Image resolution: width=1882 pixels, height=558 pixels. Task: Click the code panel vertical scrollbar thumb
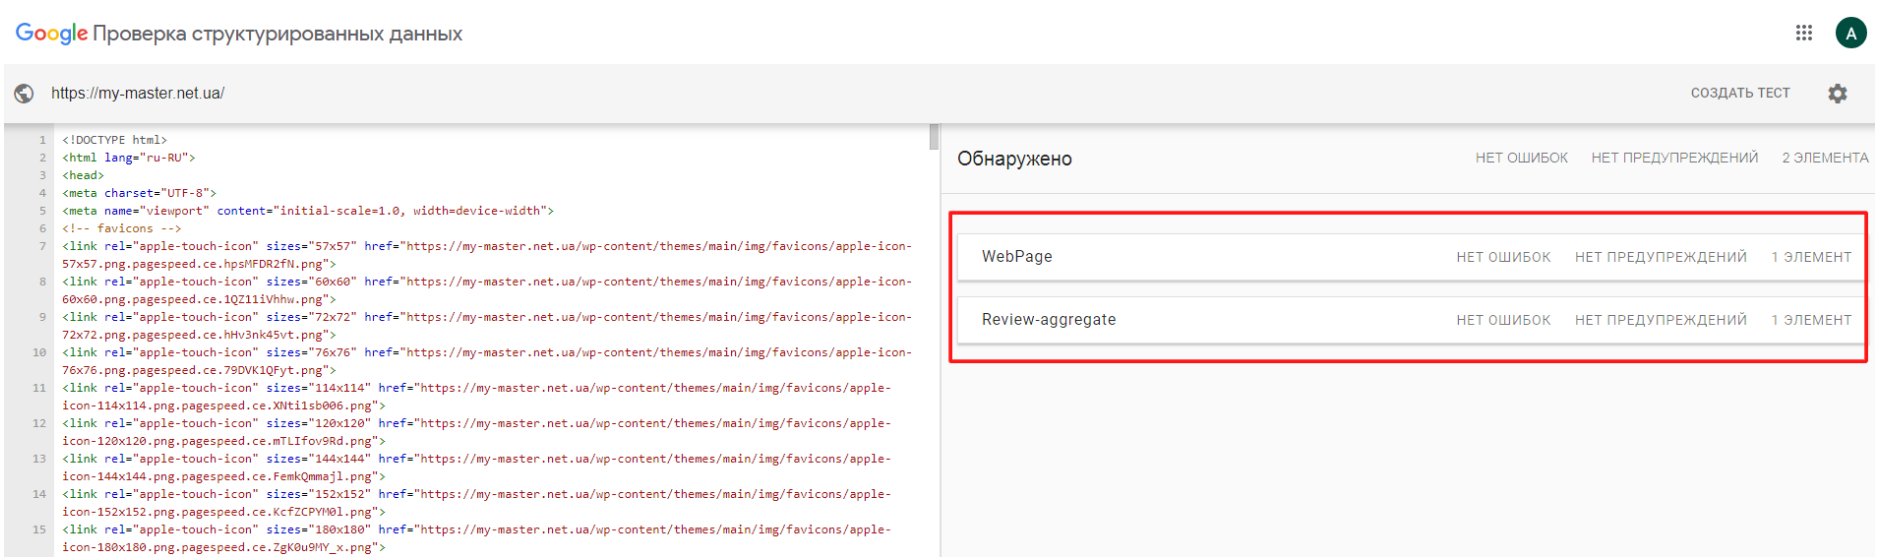(x=934, y=137)
